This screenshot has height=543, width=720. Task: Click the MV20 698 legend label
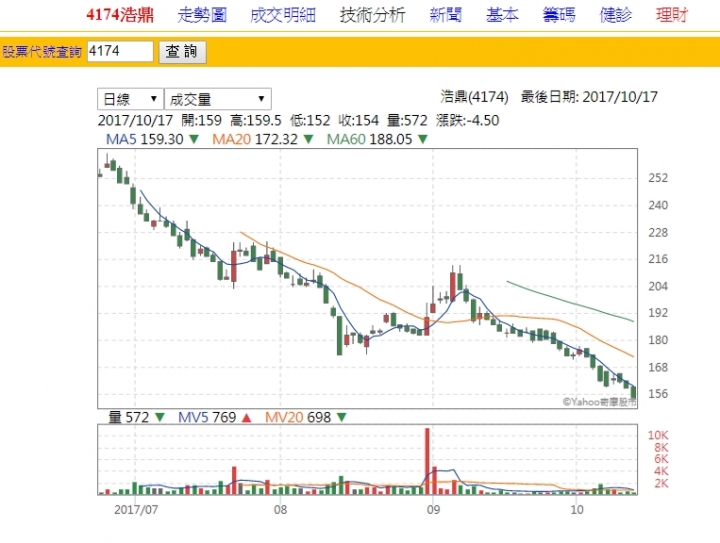298,417
